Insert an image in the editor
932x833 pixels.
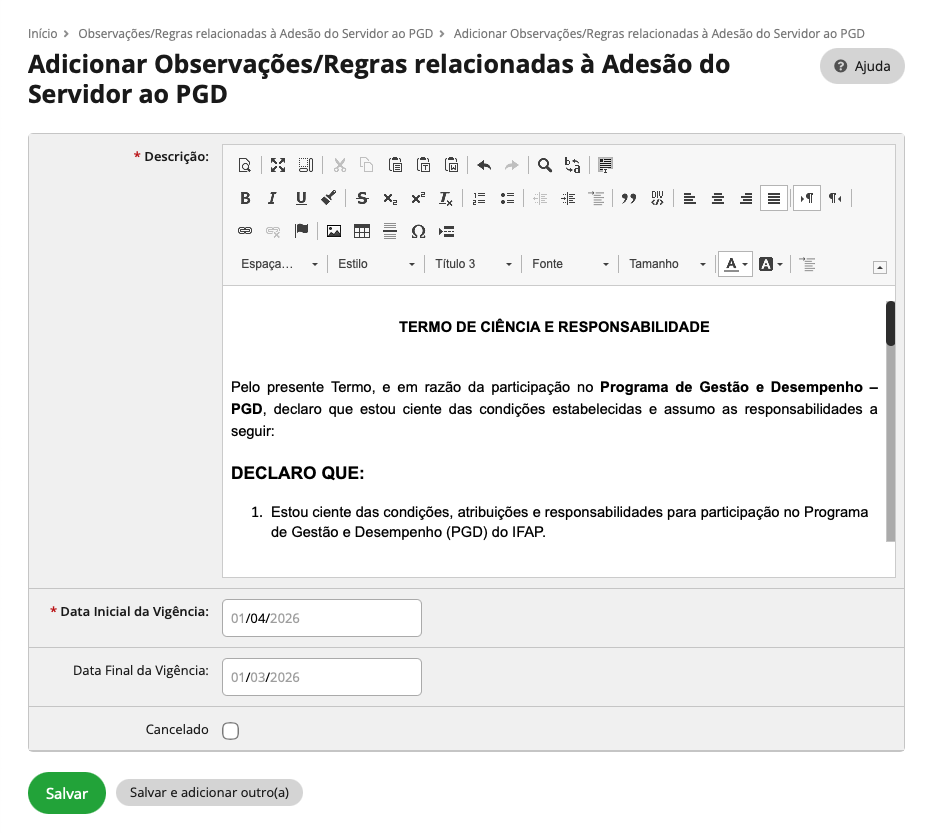(334, 231)
